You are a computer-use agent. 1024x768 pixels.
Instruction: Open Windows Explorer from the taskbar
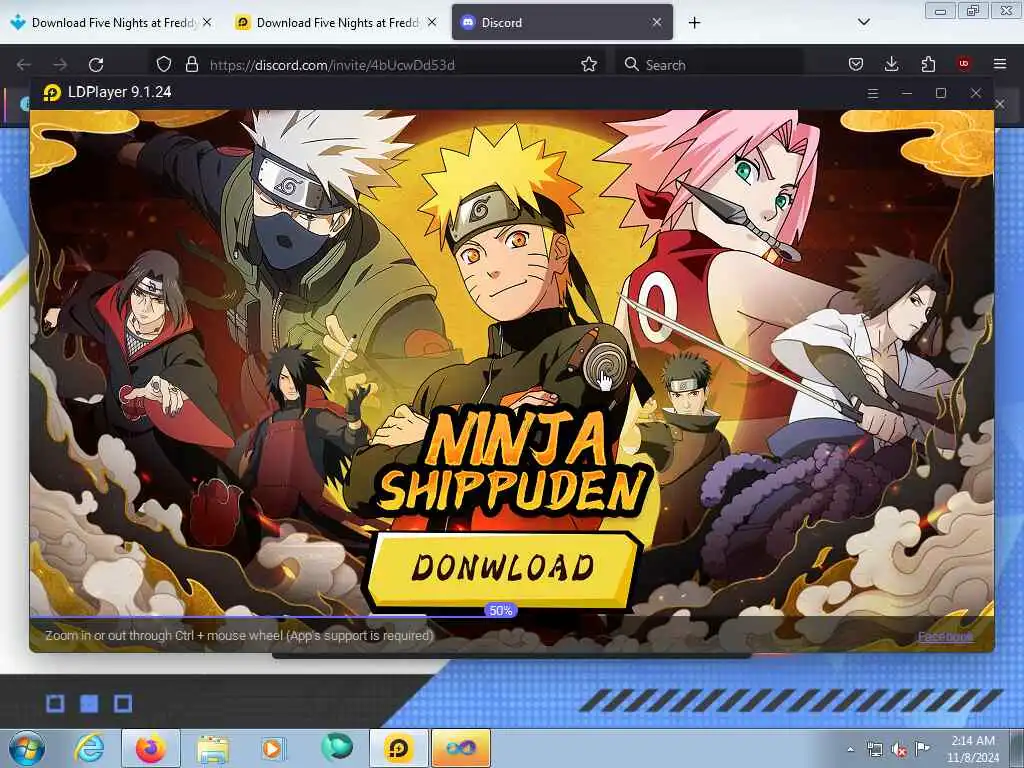tap(213, 748)
